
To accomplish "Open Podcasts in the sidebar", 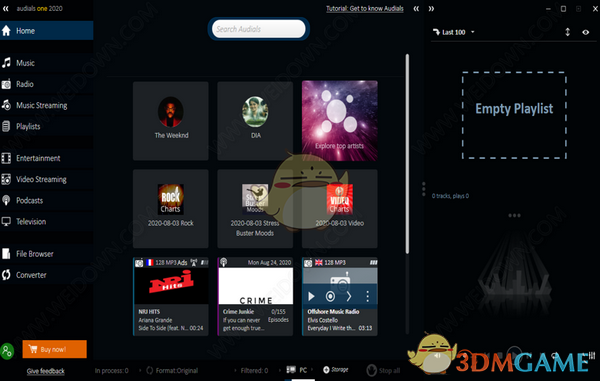I will pyautogui.click(x=46, y=200).
